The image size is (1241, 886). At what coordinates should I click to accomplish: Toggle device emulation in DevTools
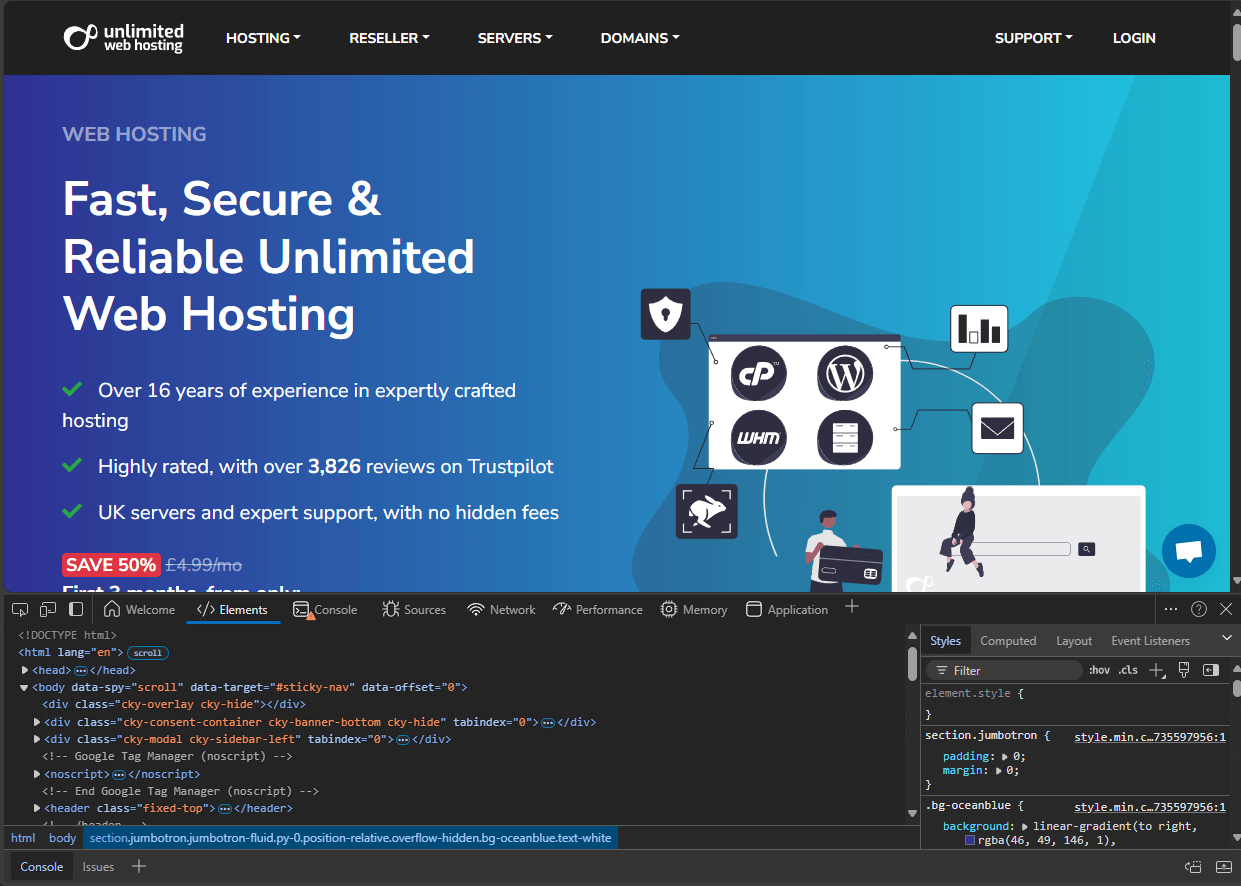pos(48,609)
